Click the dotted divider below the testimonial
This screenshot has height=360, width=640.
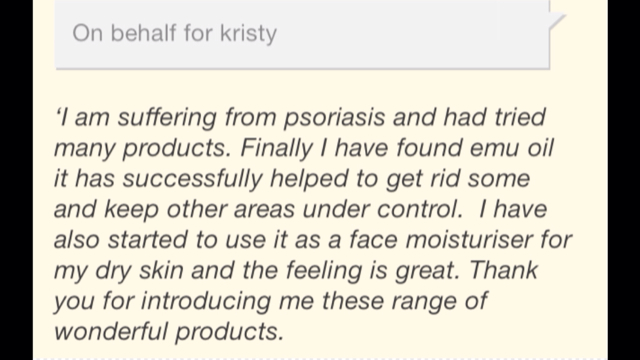click(320, 359)
